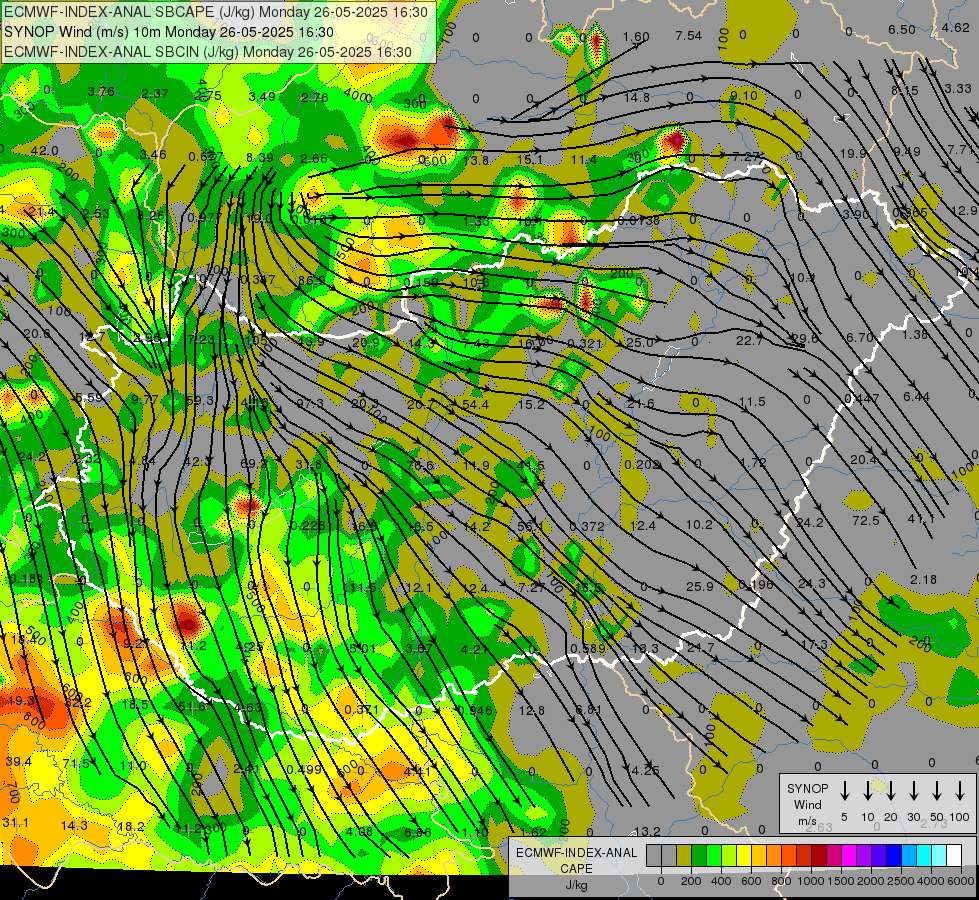Screen dimensions: 979x900
Task: Click the map value 2.18
Action: click(x=923, y=579)
